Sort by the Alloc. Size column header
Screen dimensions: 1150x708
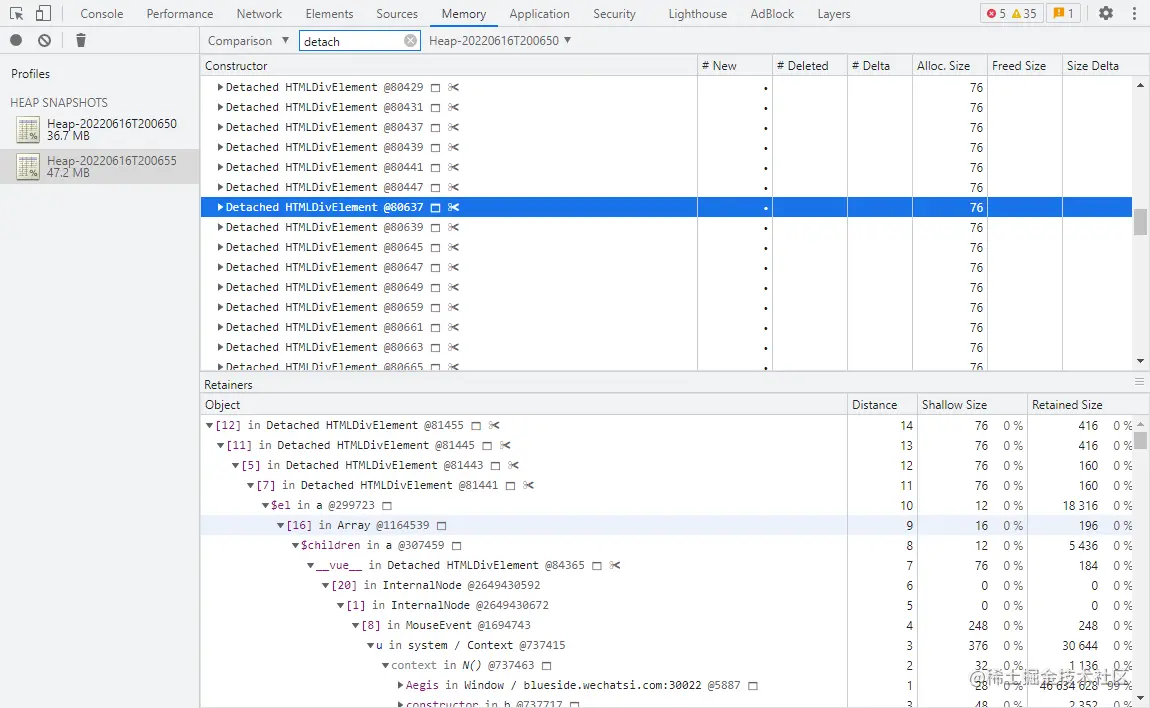(949, 66)
